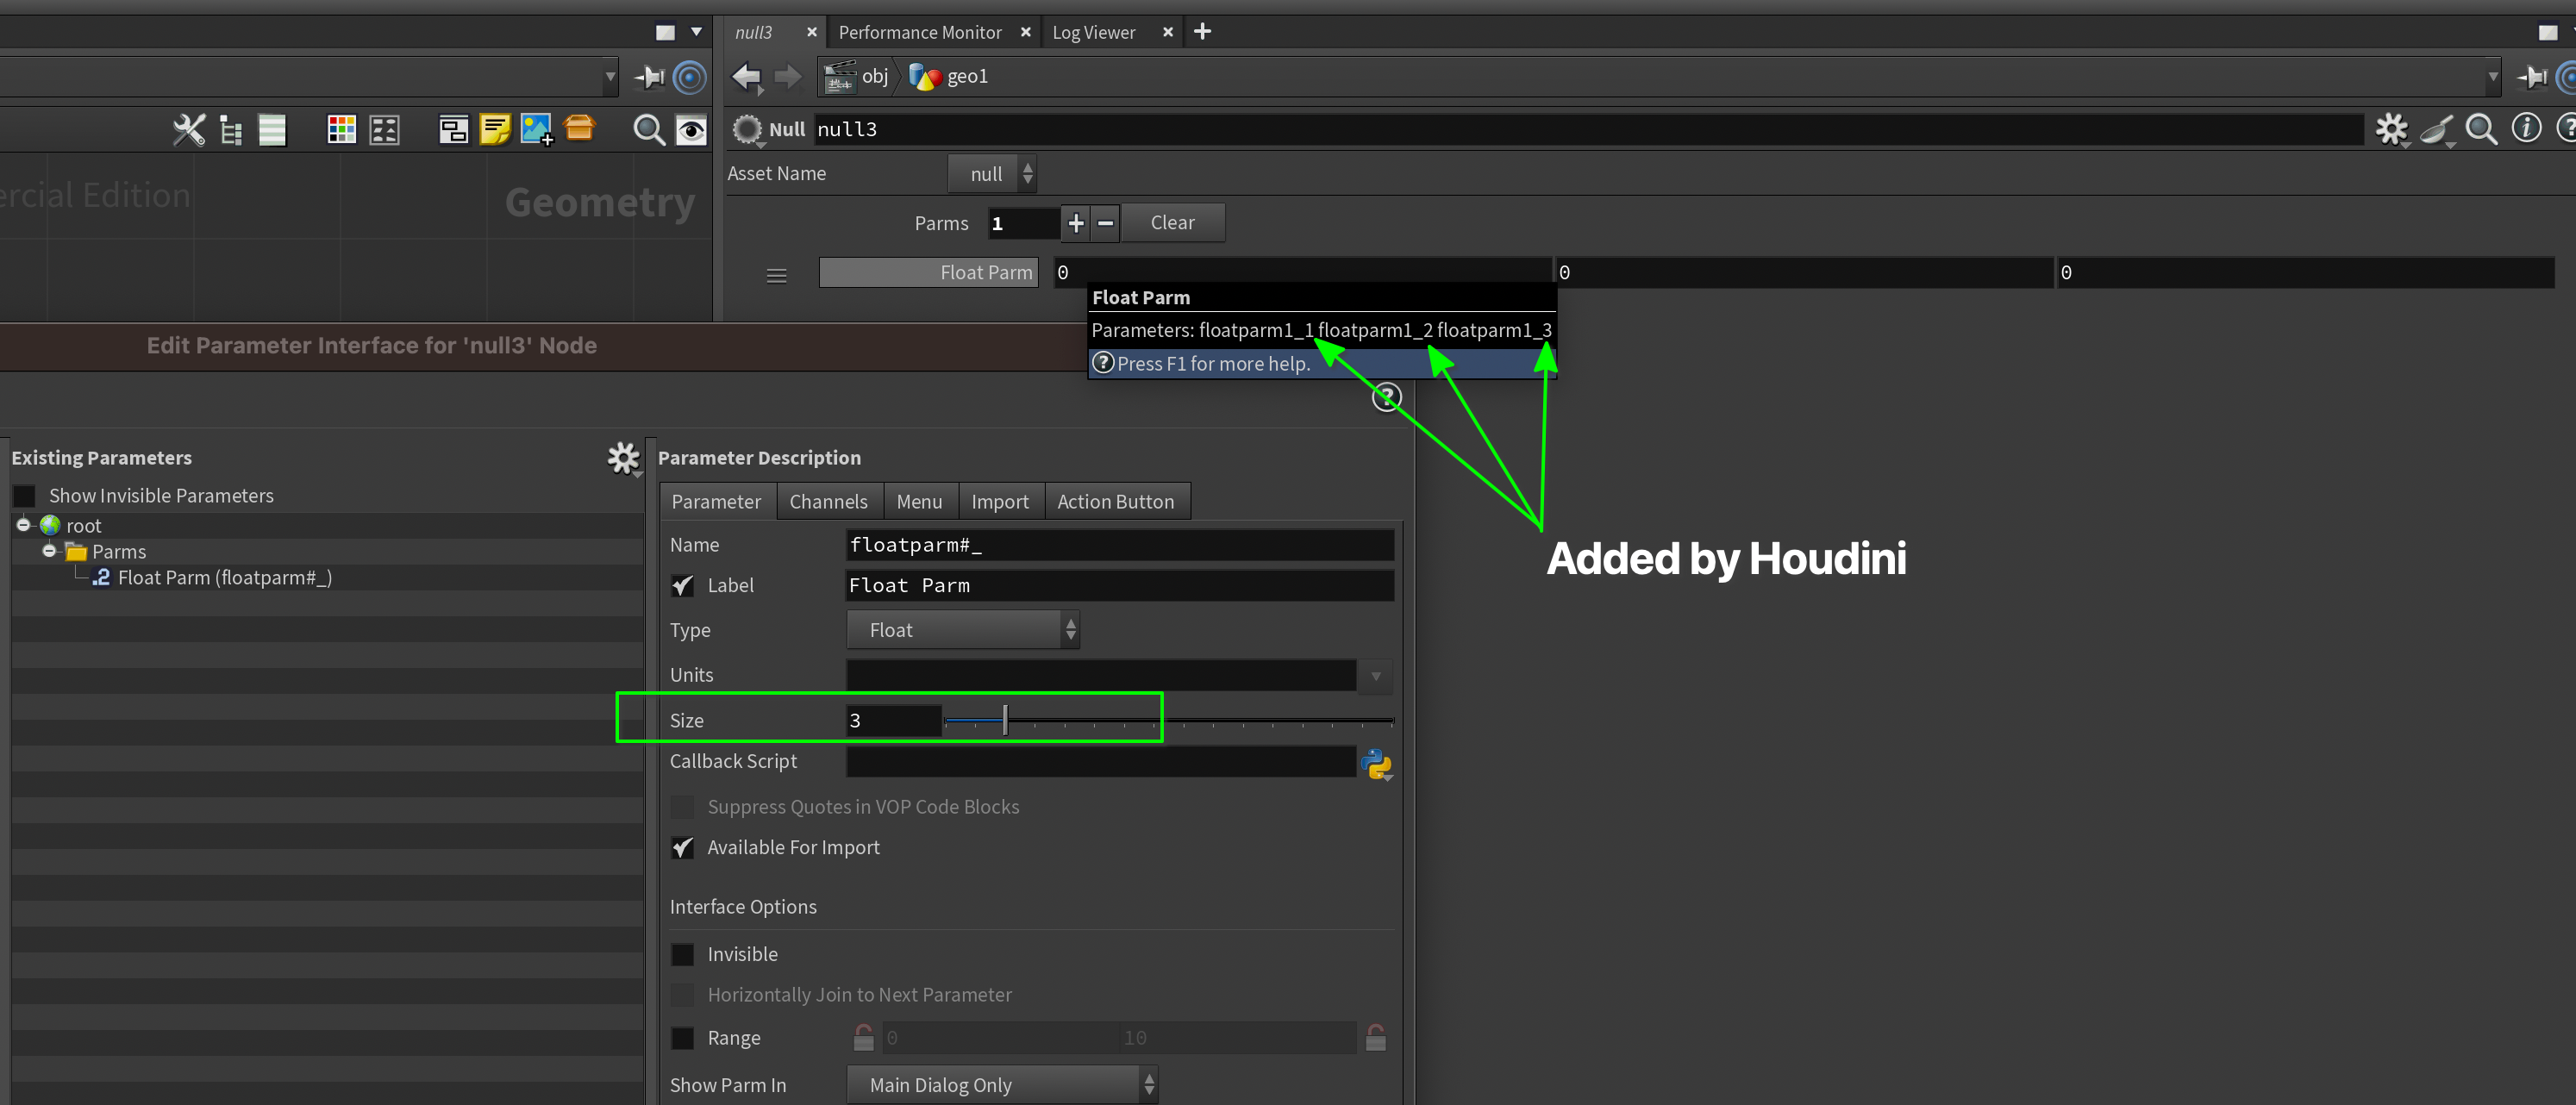Screen dimensions: 2576x1105
Task: Click the plus button to add a parm
Action: coord(1076,223)
